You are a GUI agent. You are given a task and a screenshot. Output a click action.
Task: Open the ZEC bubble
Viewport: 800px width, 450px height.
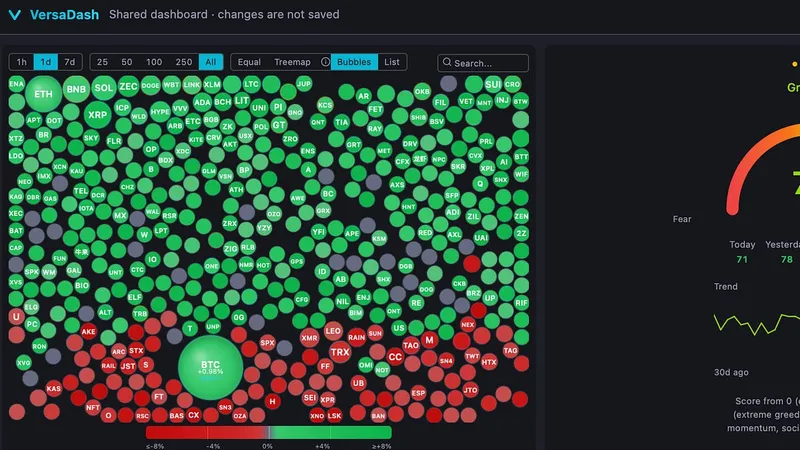(128, 86)
